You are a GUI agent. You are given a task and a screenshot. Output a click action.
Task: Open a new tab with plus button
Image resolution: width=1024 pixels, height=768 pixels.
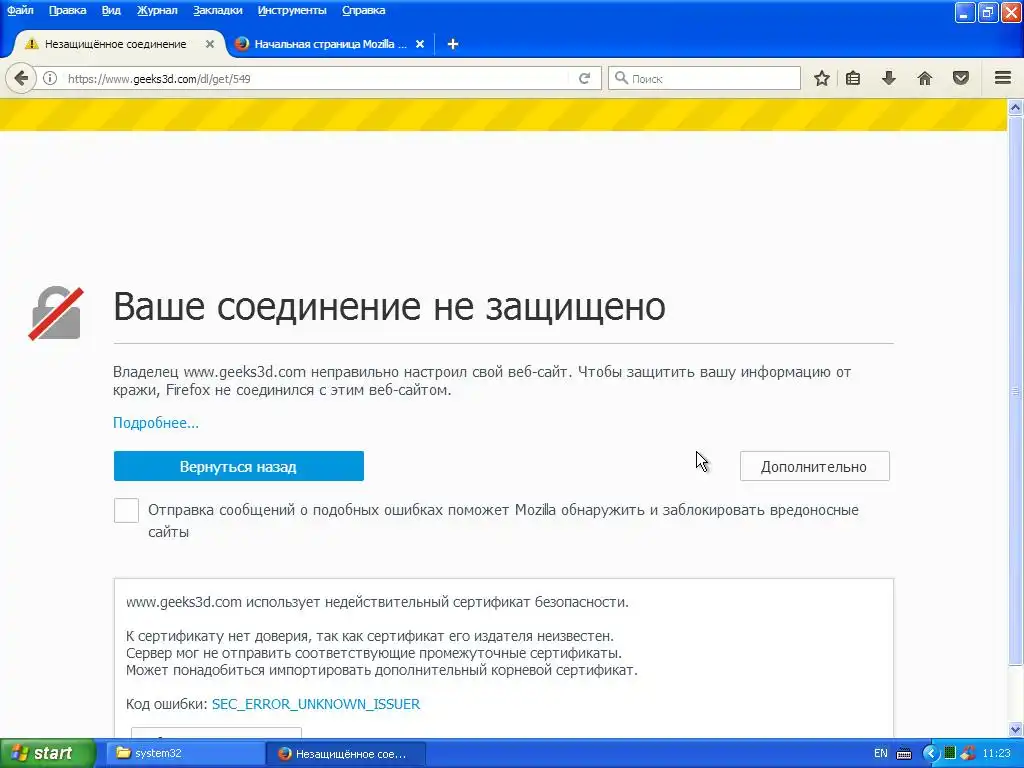(453, 44)
